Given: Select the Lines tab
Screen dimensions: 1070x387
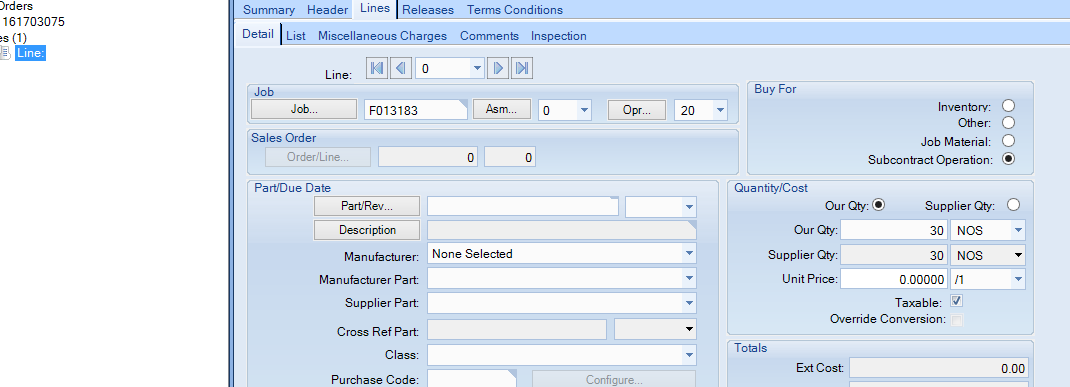Looking at the screenshot, I should (375, 9).
